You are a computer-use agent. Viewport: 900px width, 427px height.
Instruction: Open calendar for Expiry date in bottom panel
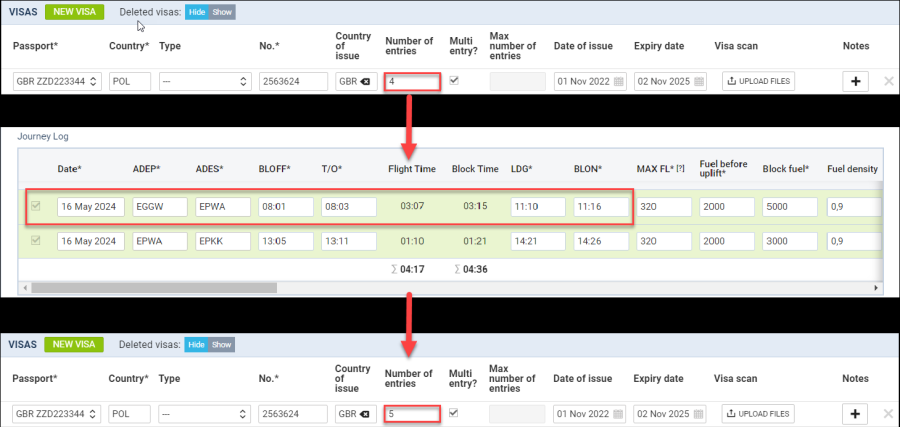coord(699,413)
